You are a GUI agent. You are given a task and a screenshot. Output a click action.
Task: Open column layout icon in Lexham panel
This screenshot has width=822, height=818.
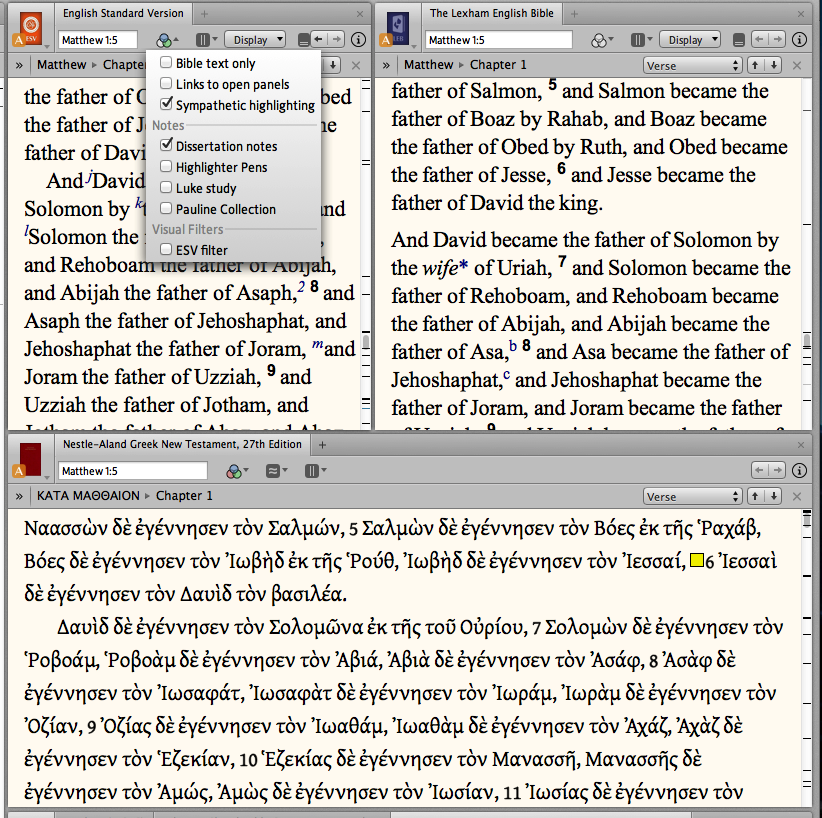click(x=641, y=40)
